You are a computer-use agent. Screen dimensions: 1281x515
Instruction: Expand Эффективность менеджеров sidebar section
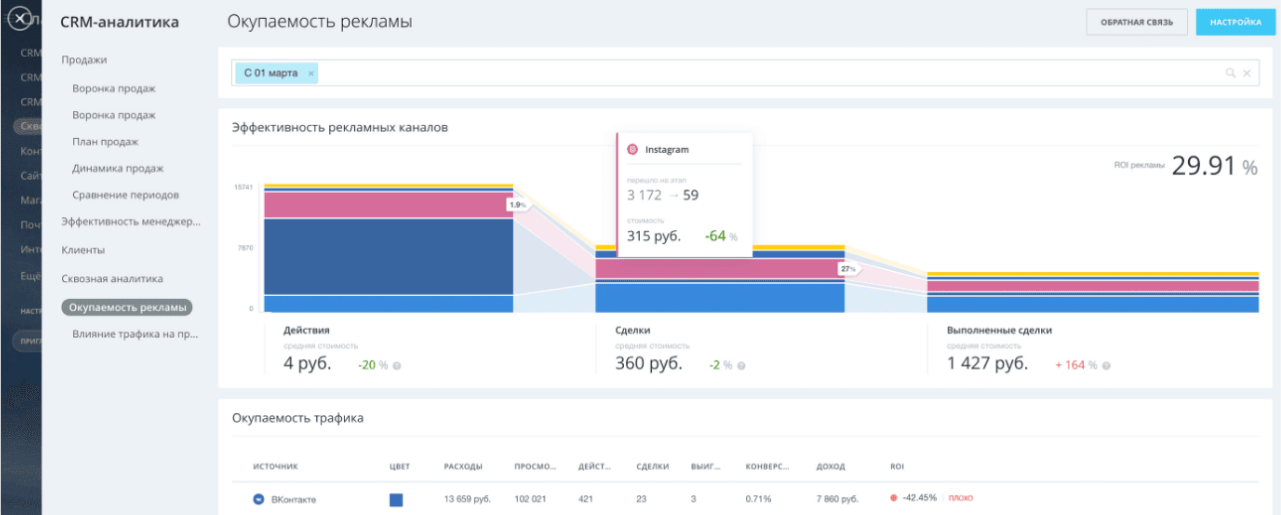coord(130,221)
